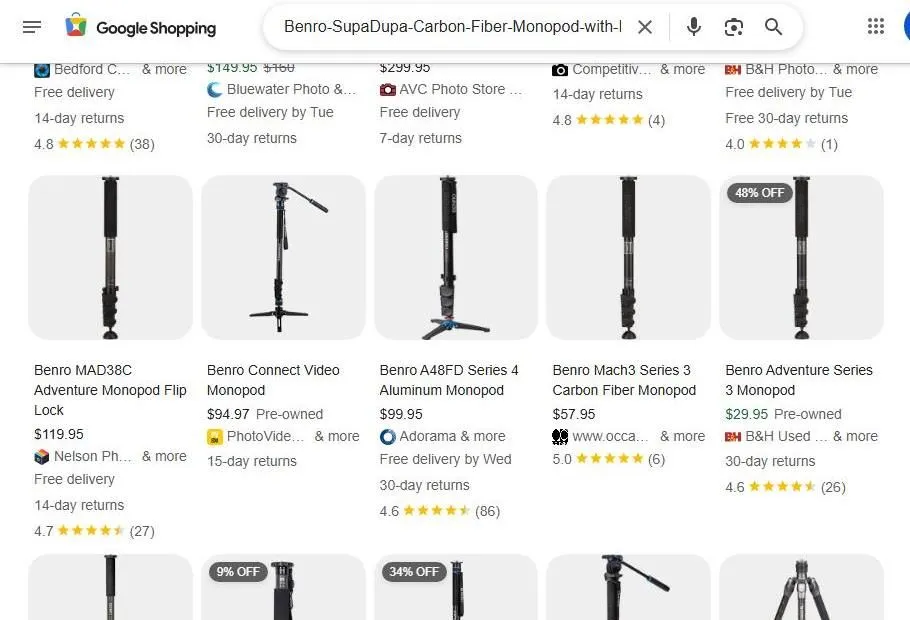Start a voice search with the microphone
Viewport: 910px width, 620px height.
[x=694, y=27]
